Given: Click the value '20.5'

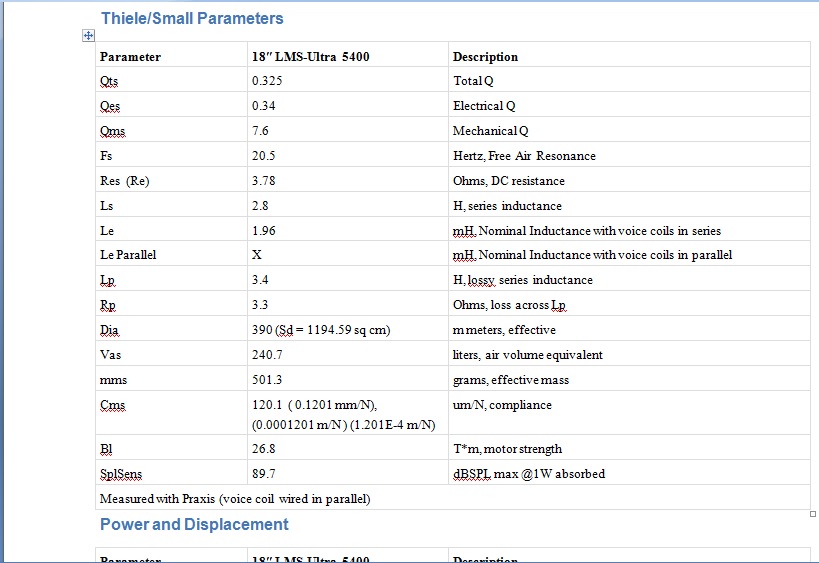Looking at the screenshot, I should [263, 156].
